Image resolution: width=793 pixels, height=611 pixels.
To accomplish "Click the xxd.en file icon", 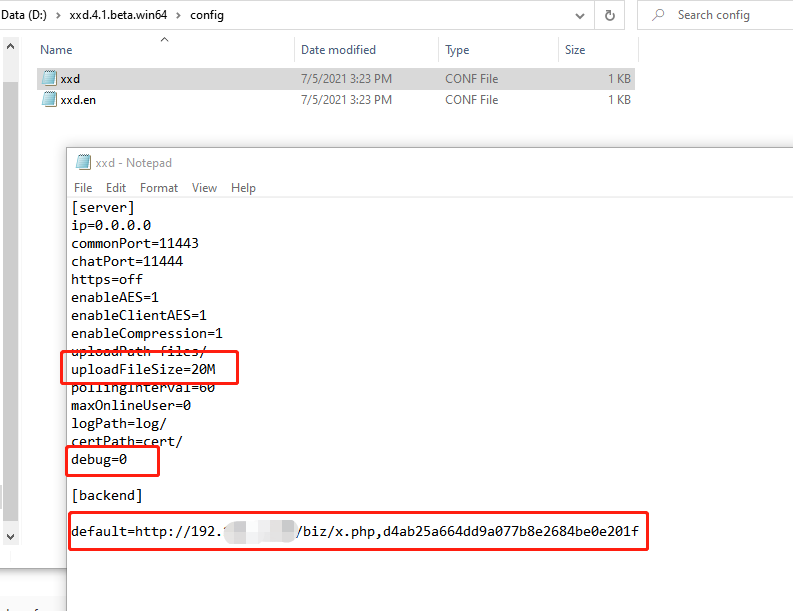I will tap(49, 100).
